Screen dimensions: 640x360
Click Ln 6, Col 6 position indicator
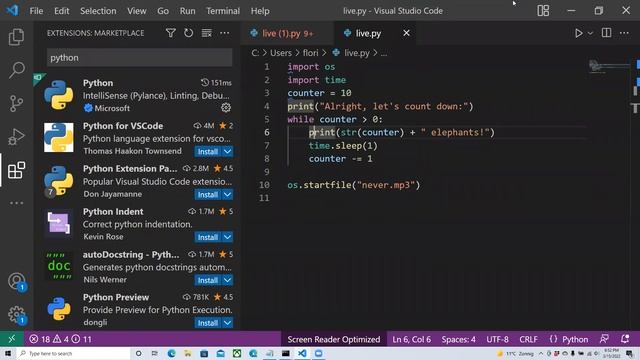411,339
